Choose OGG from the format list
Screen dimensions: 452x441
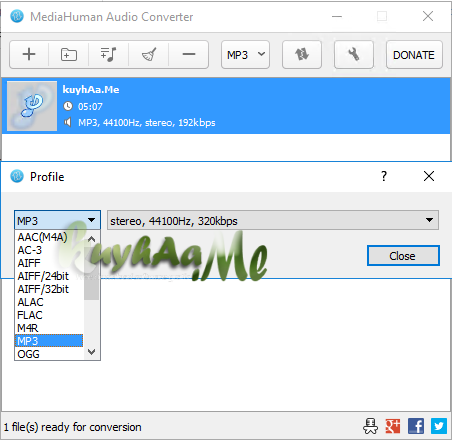point(28,354)
